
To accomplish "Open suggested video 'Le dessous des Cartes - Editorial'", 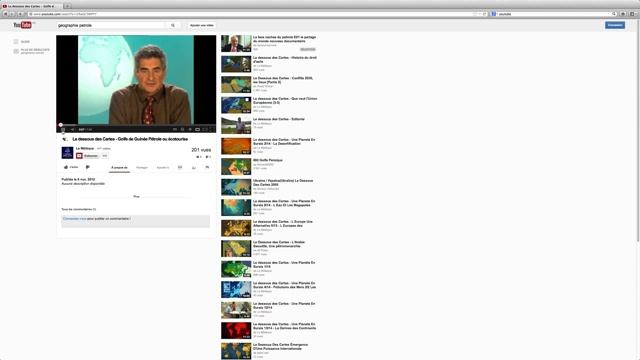I will pos(269,125).
